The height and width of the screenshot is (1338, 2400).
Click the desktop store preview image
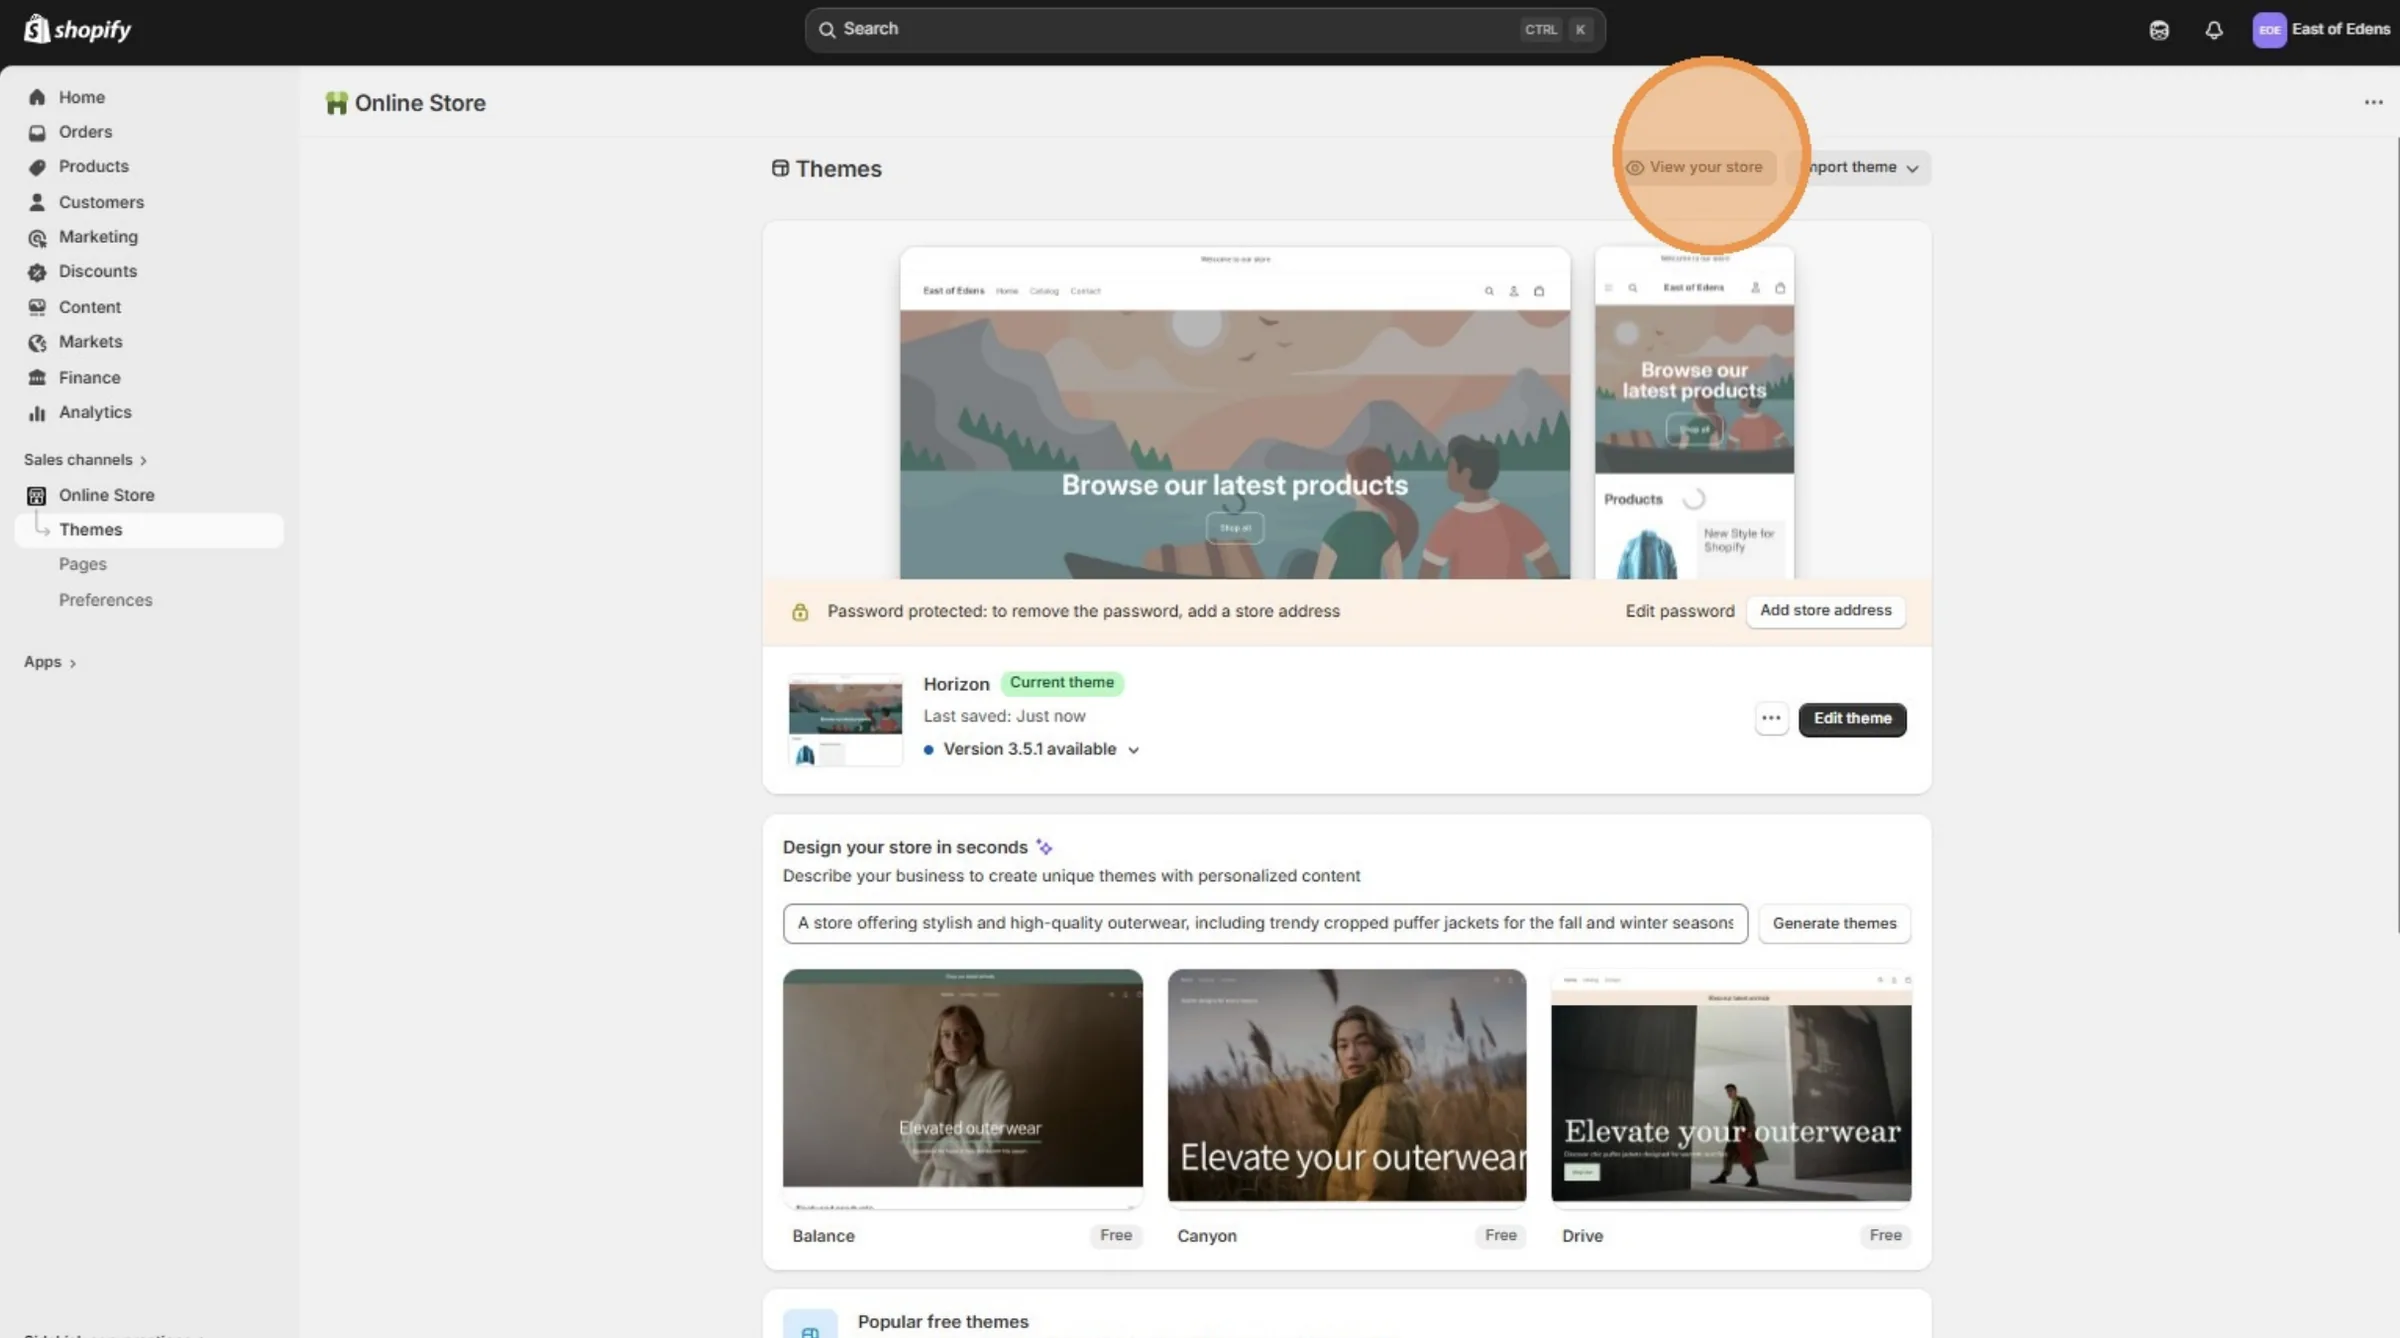(1235, 413)
